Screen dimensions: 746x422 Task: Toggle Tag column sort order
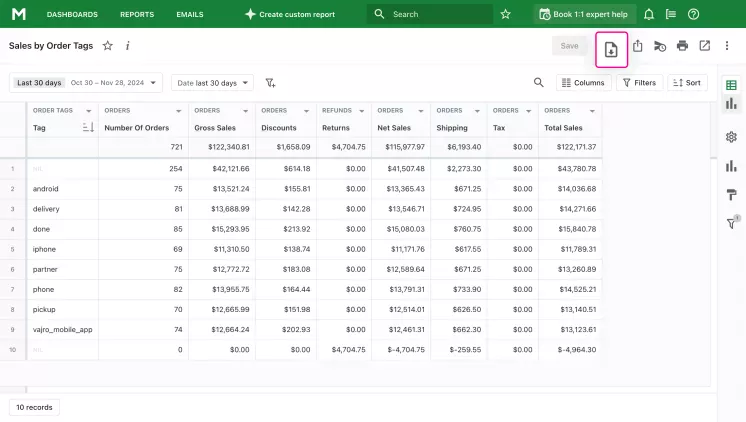(x=88, y=128)
